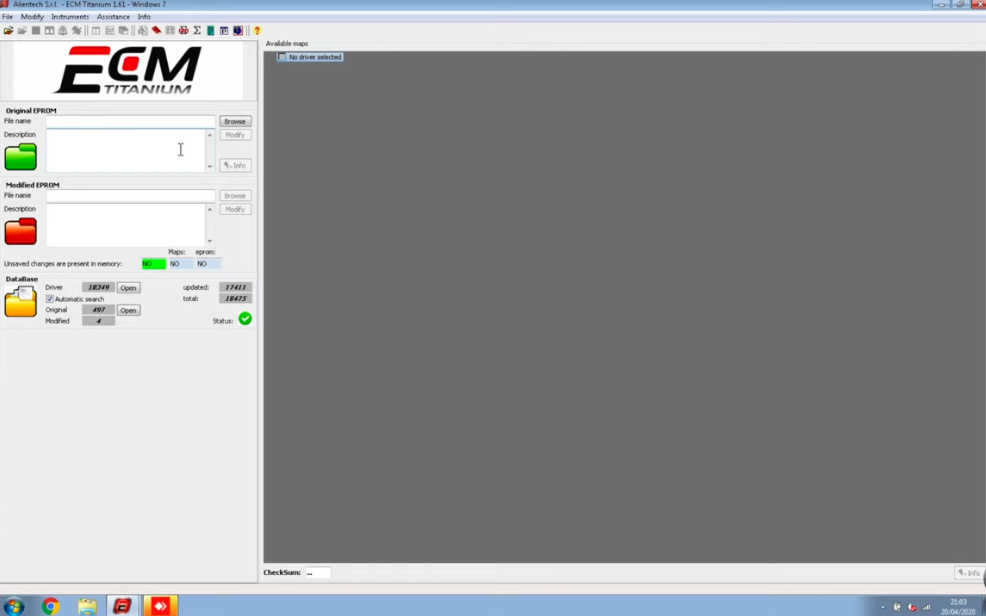Open the Assistance menu
The height and width of the screenshot is (616, 986).
point(113,17)
